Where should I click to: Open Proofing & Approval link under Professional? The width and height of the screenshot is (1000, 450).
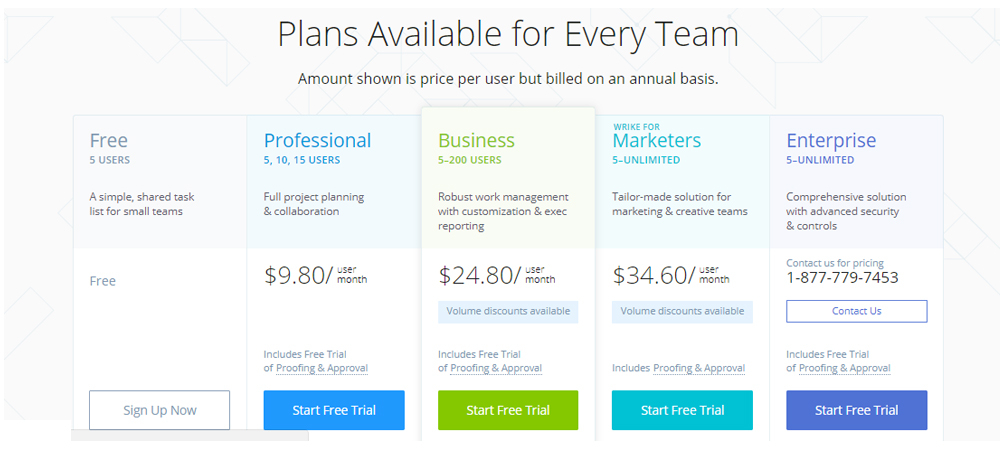point(322,368)
